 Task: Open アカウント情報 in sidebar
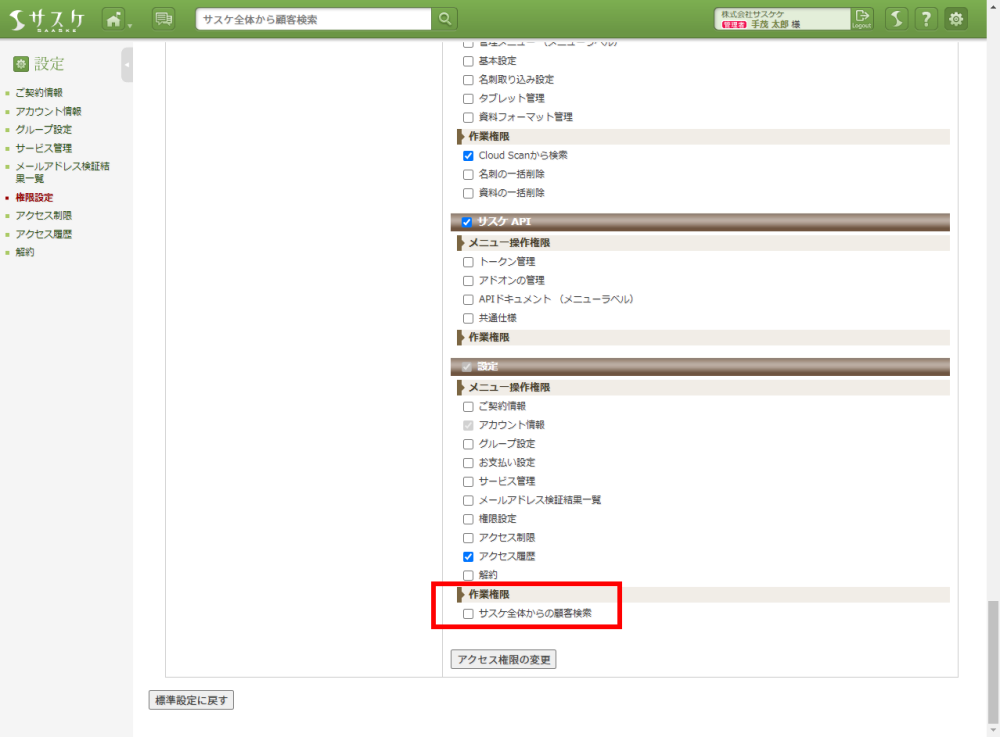[x=48, y=111]
